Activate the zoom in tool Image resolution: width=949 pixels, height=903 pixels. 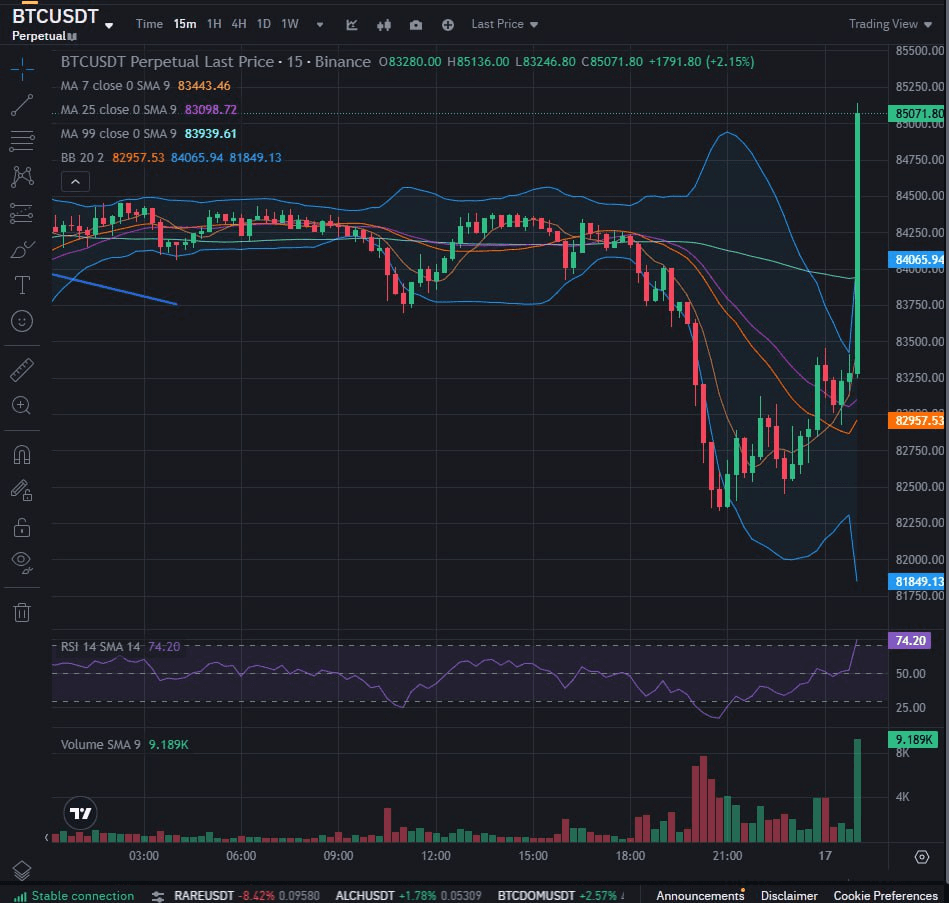click(x=22, y=406)
